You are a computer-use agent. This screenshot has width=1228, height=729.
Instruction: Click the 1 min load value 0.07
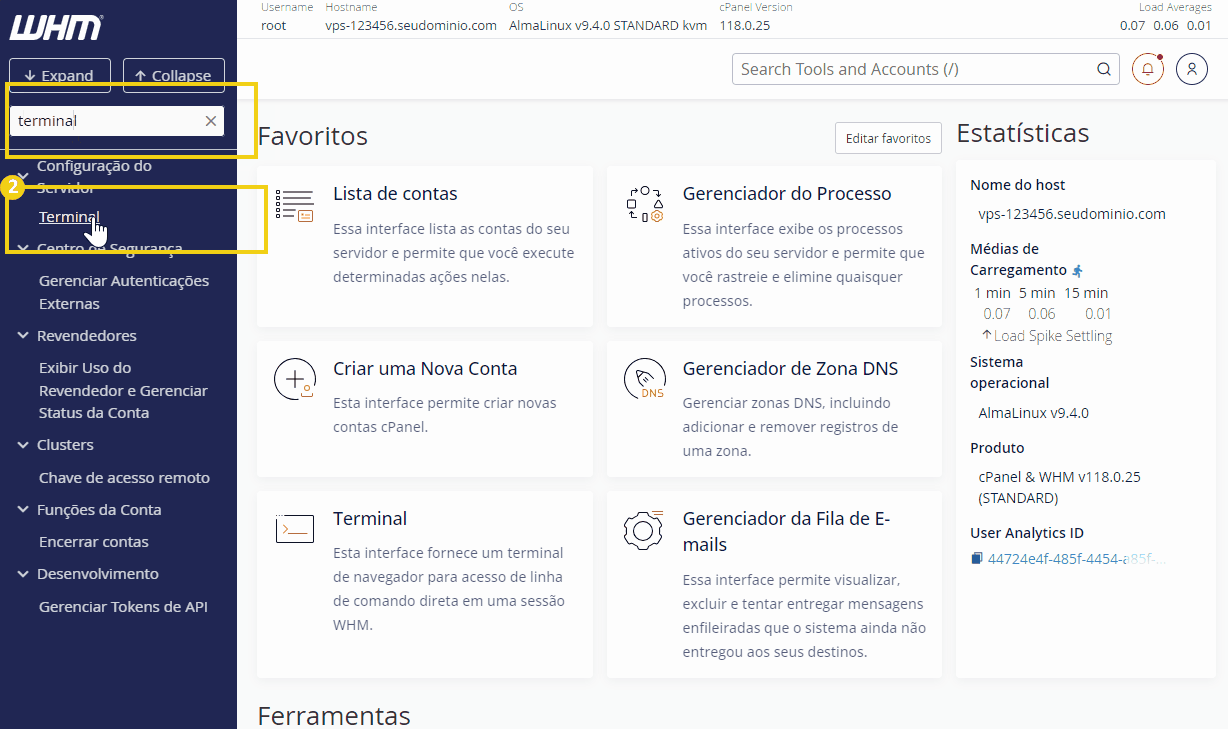[997, 314]
